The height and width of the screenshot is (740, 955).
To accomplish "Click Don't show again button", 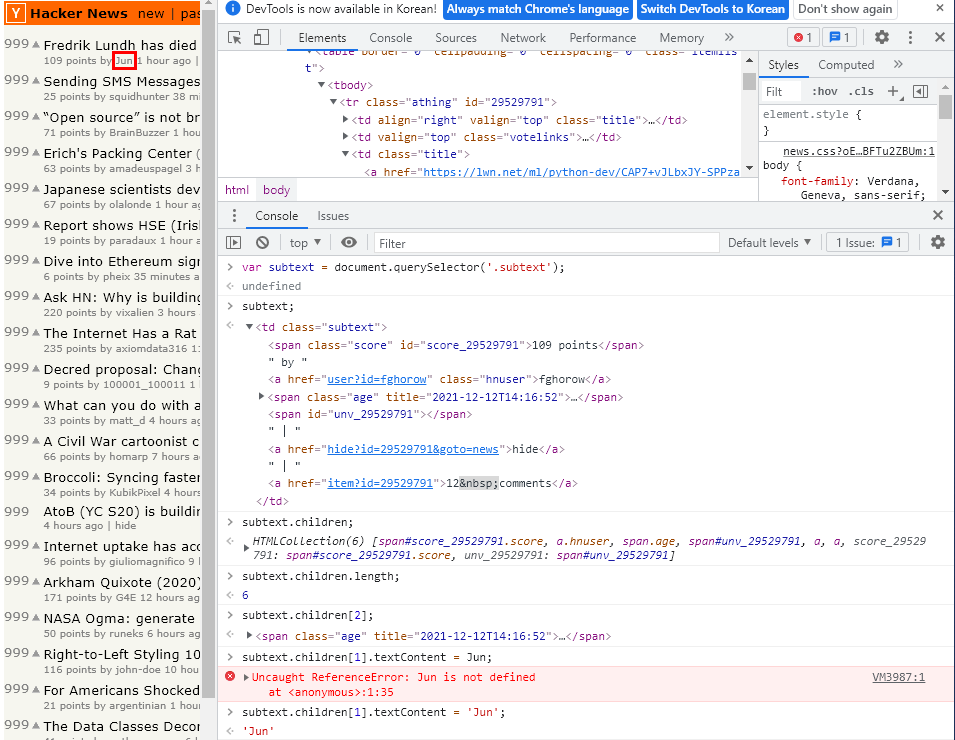I will [x=845, y=9].
